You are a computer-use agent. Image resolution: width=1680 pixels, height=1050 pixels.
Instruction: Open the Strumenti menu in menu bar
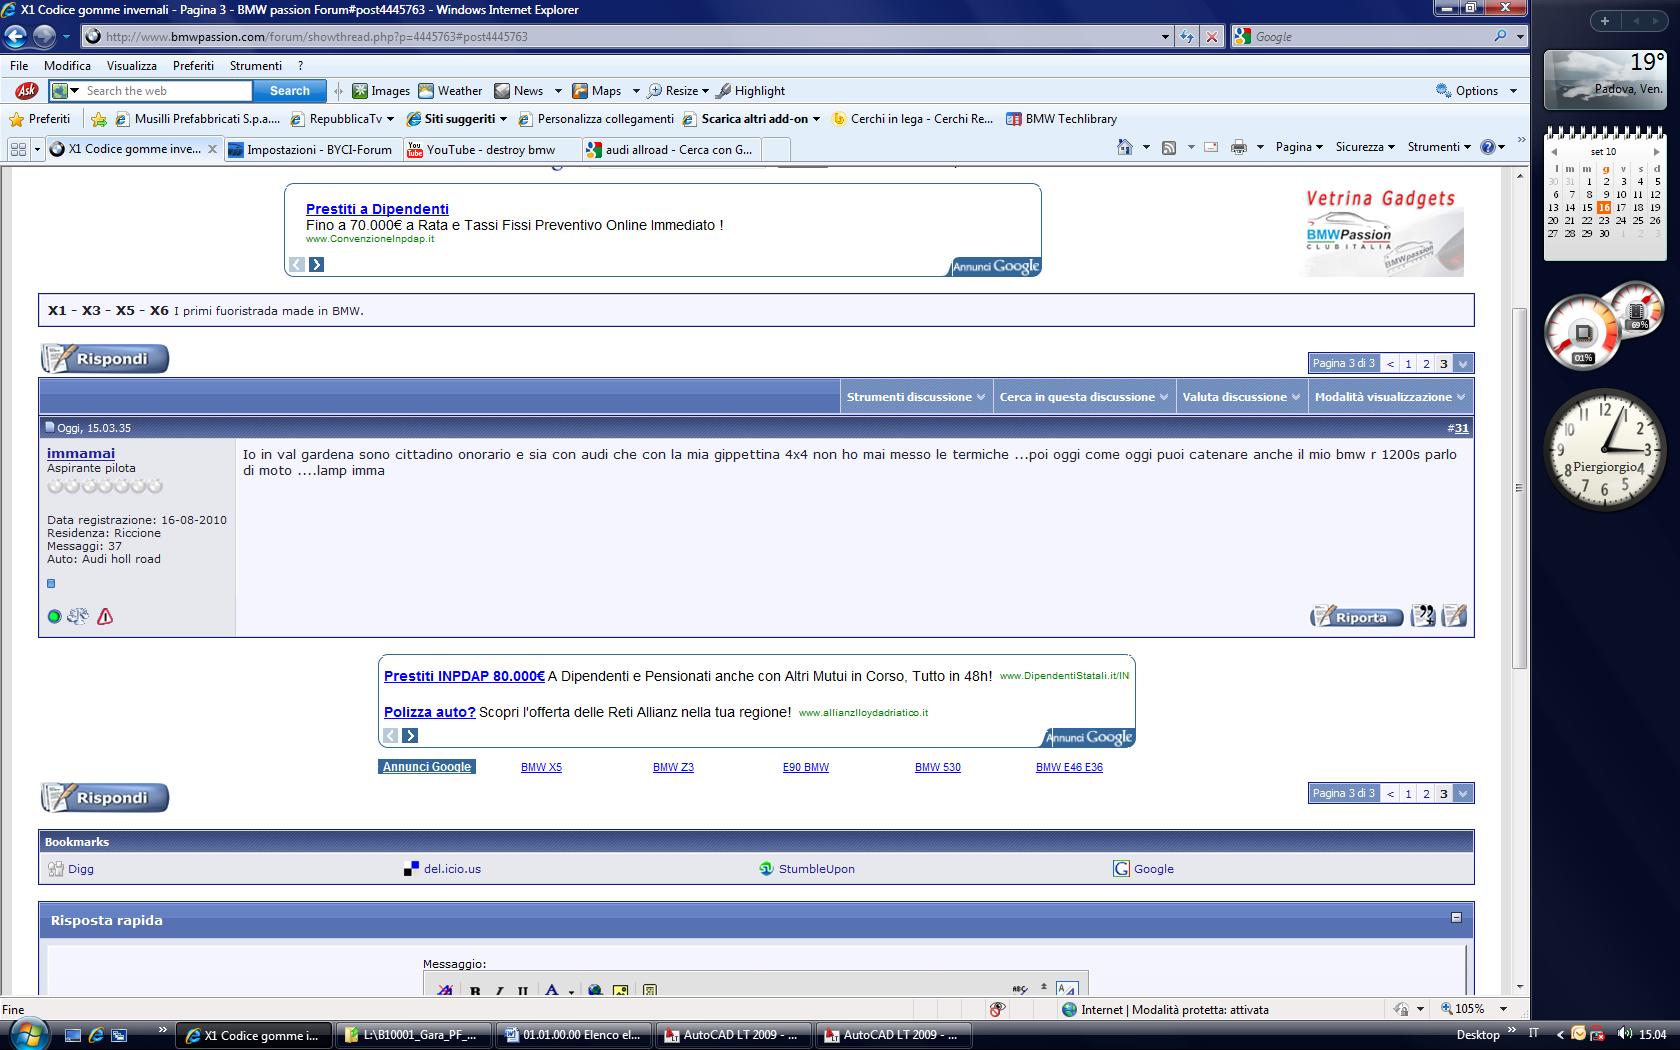tap(255, 65)
